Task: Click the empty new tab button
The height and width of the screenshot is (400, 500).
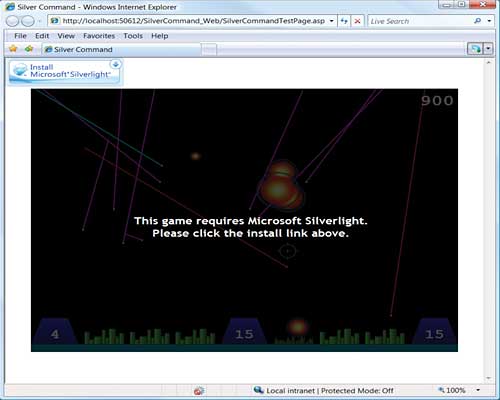Action: tap(209, 50)
